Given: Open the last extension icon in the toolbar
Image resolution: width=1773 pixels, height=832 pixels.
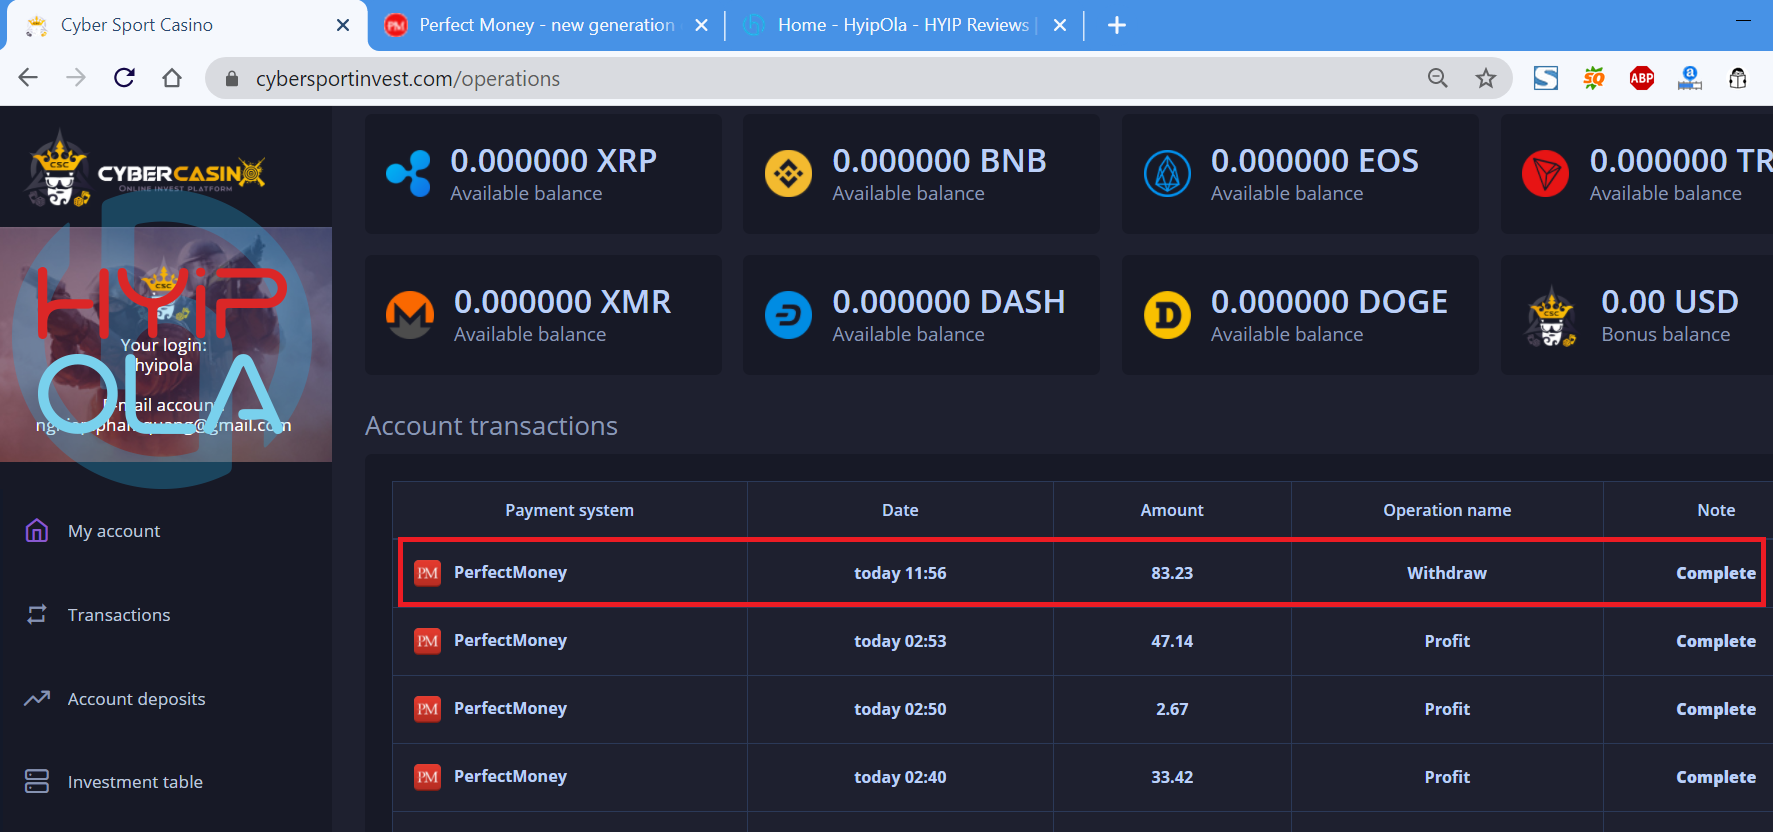Looking at the screenshot, I should [x=1738, y=78].
